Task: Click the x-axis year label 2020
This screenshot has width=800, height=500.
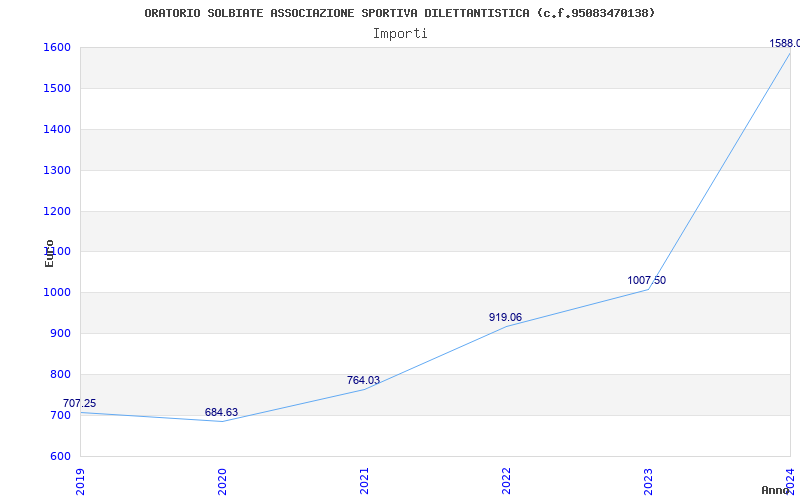Action: pyautogui.click(x=222, y=482)
